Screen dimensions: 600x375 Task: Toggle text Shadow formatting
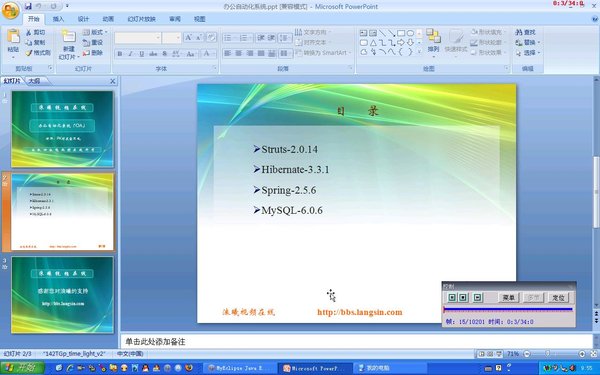(x=165, y=54)
